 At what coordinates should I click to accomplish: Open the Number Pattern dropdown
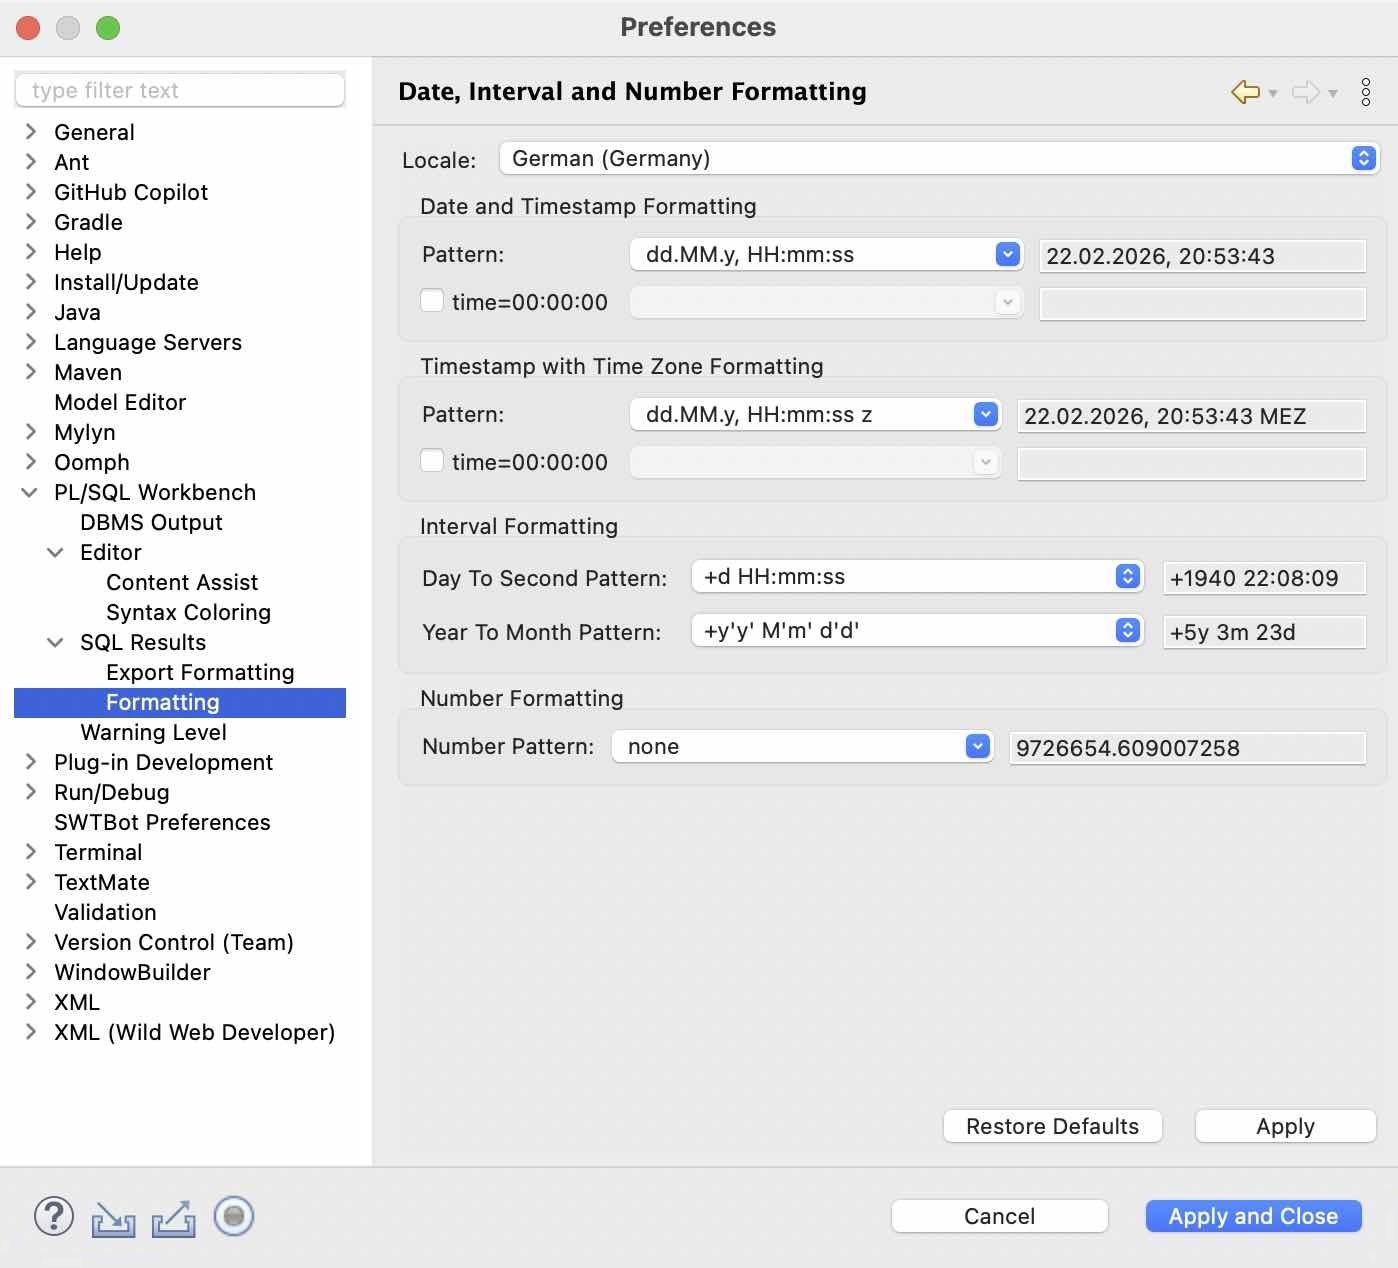[x=976, y=746]
